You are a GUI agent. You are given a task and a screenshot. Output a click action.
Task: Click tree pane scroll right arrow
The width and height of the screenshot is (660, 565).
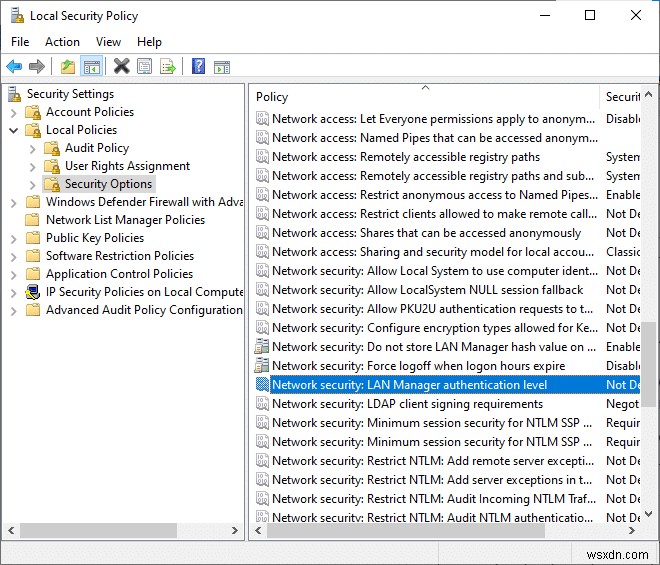click(234, 530)
